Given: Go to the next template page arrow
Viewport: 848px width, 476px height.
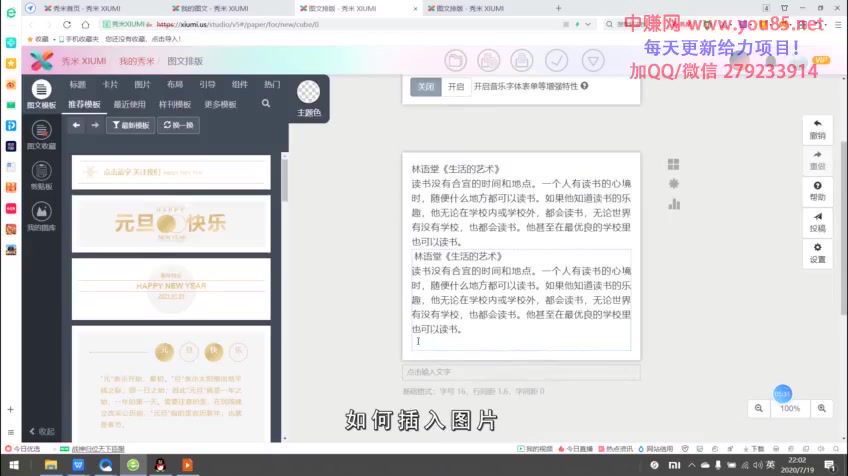Looking at the screenshot, I should (95, 125).
